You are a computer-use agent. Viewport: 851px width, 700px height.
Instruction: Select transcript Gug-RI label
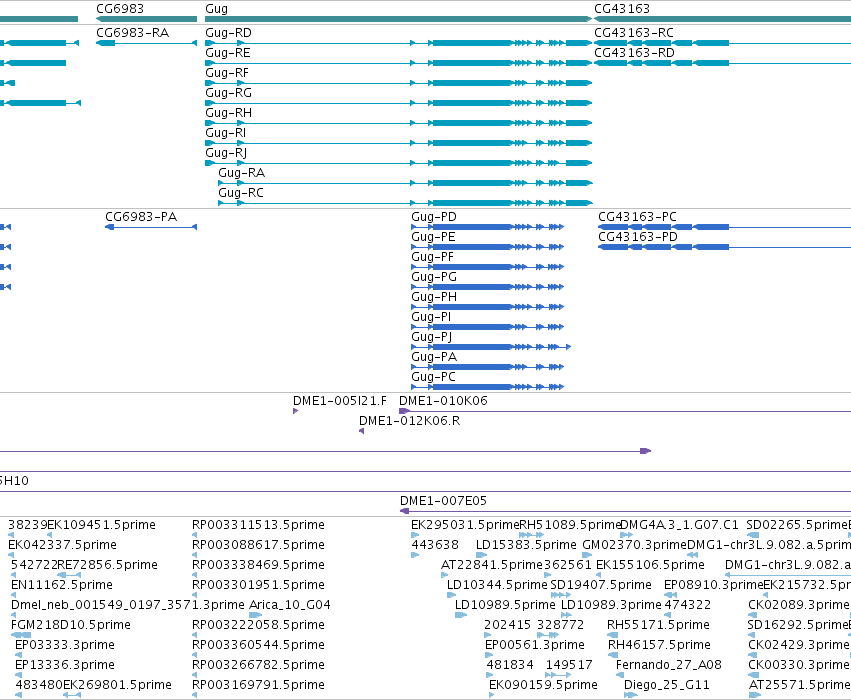click(x=226, y=133)
